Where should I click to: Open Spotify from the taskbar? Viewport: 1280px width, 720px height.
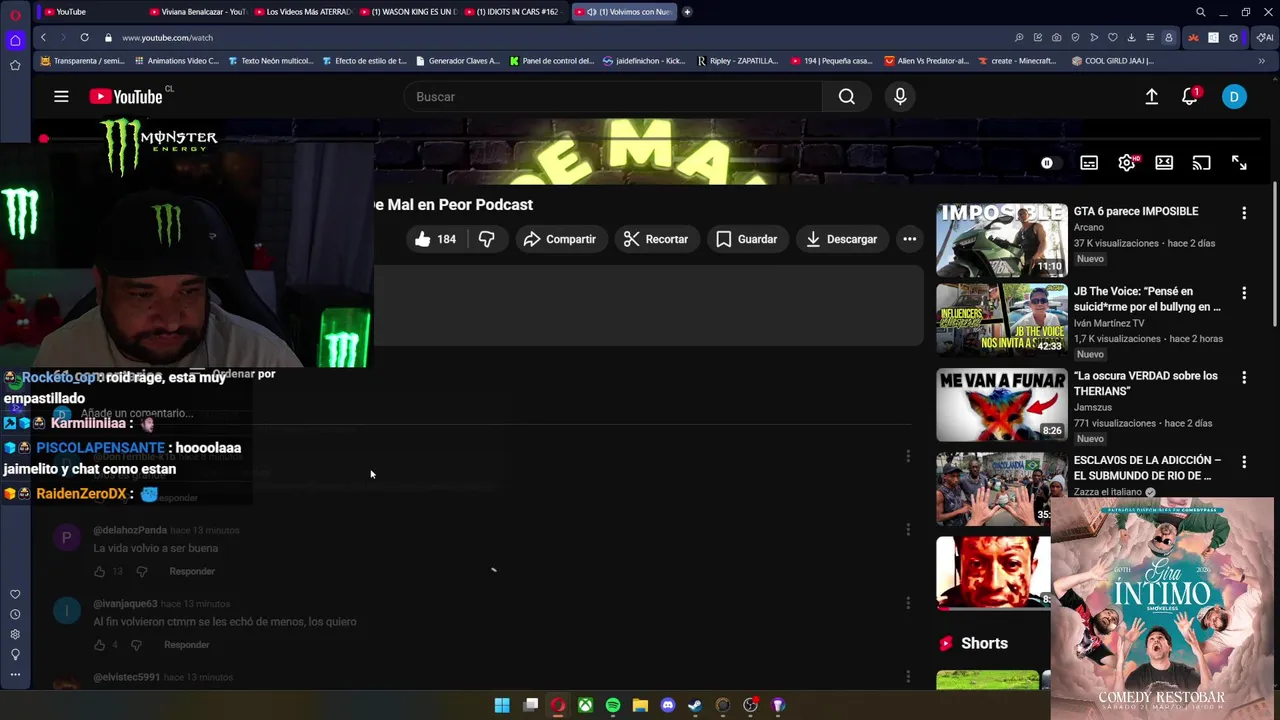click(x=613, y=705)
